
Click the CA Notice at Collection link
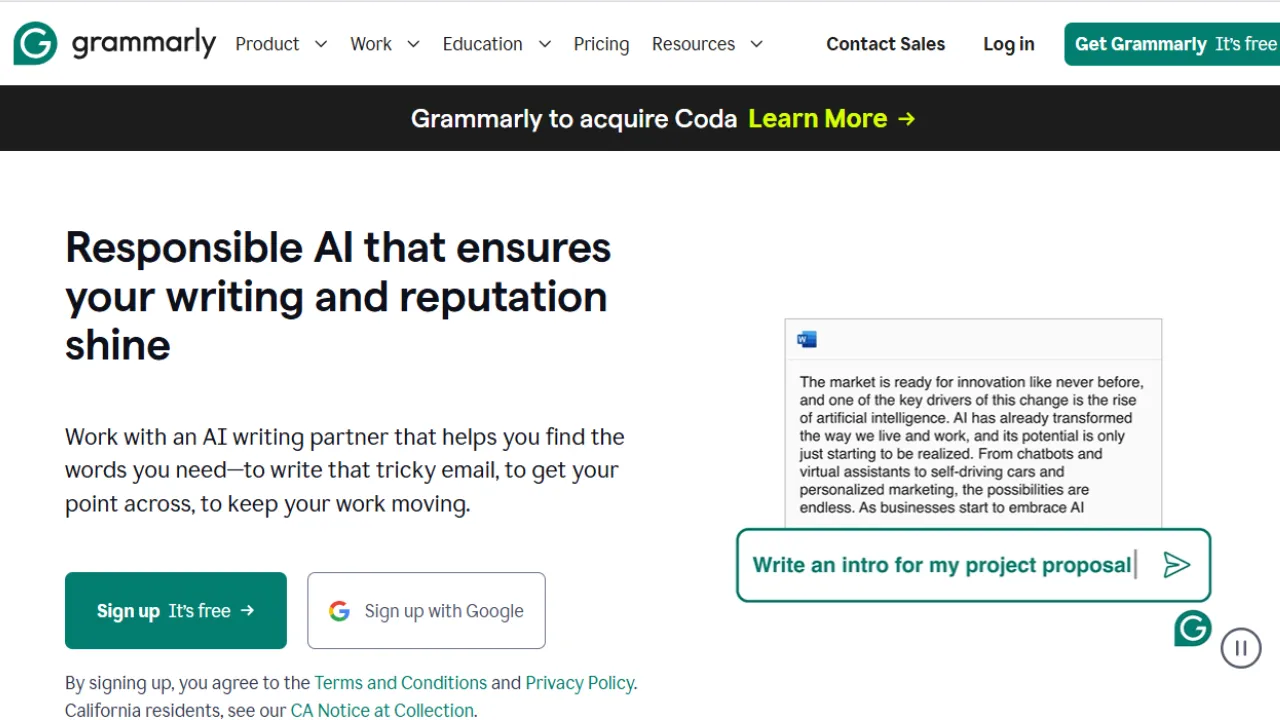click(x=382, y=710)
